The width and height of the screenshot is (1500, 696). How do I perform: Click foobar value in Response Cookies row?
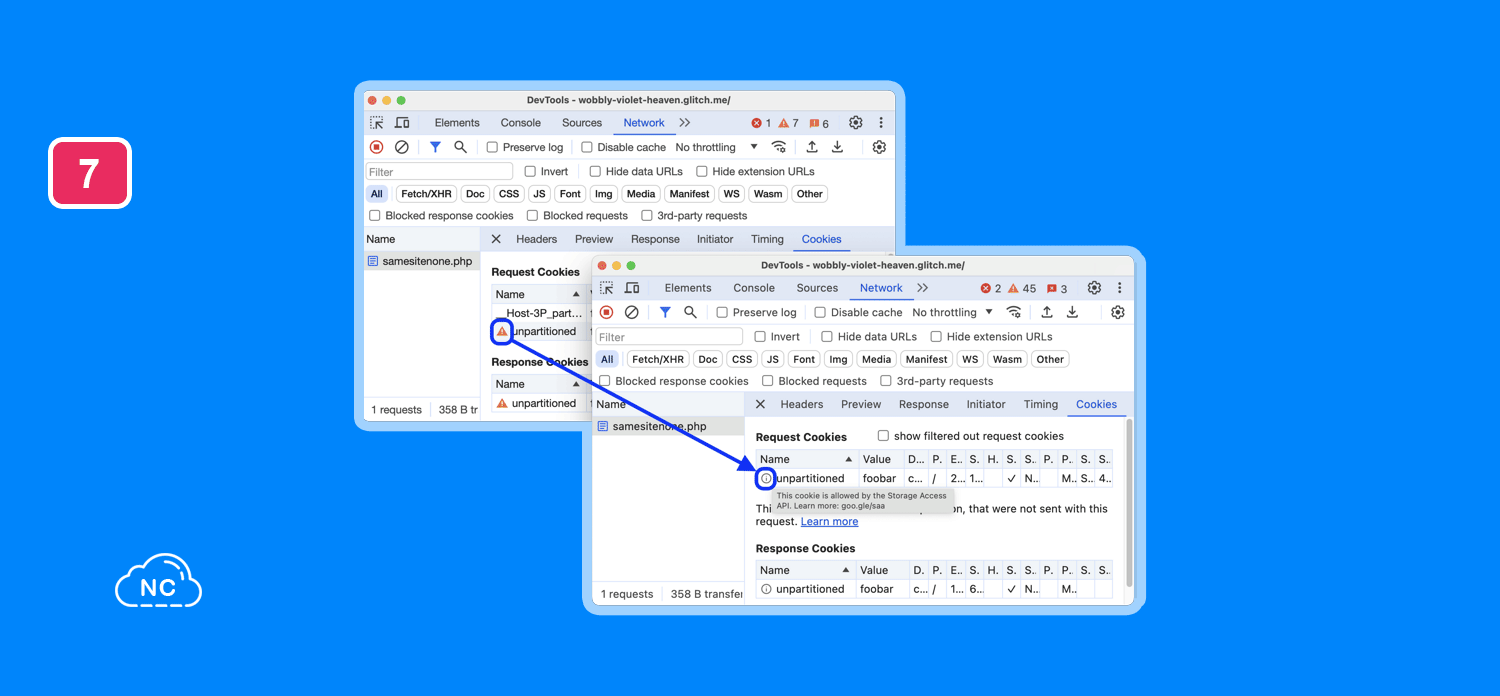point(877,589)
